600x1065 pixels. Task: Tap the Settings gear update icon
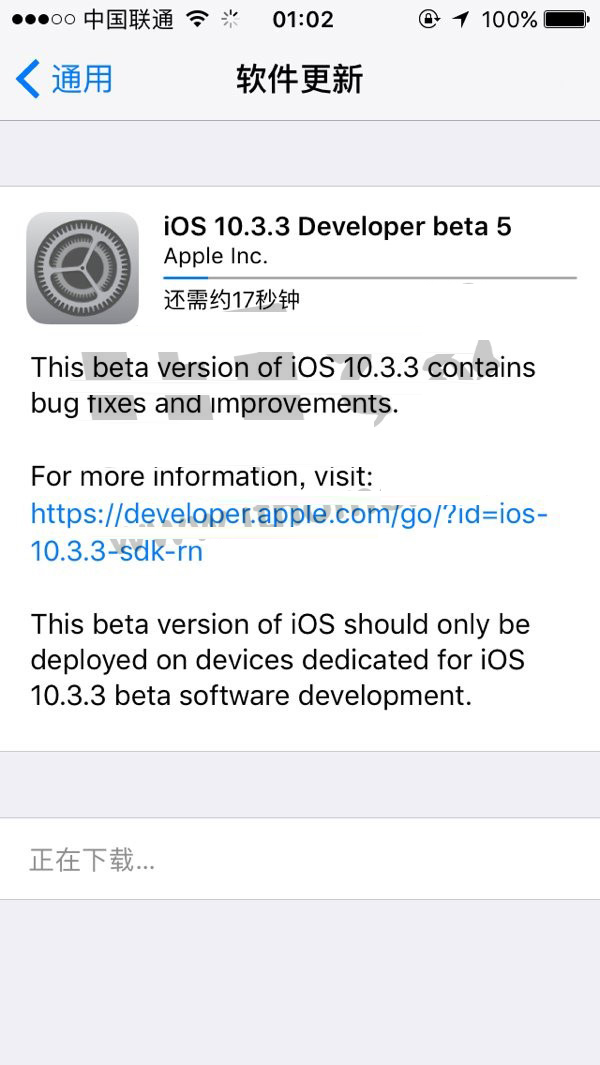point(81,268)
